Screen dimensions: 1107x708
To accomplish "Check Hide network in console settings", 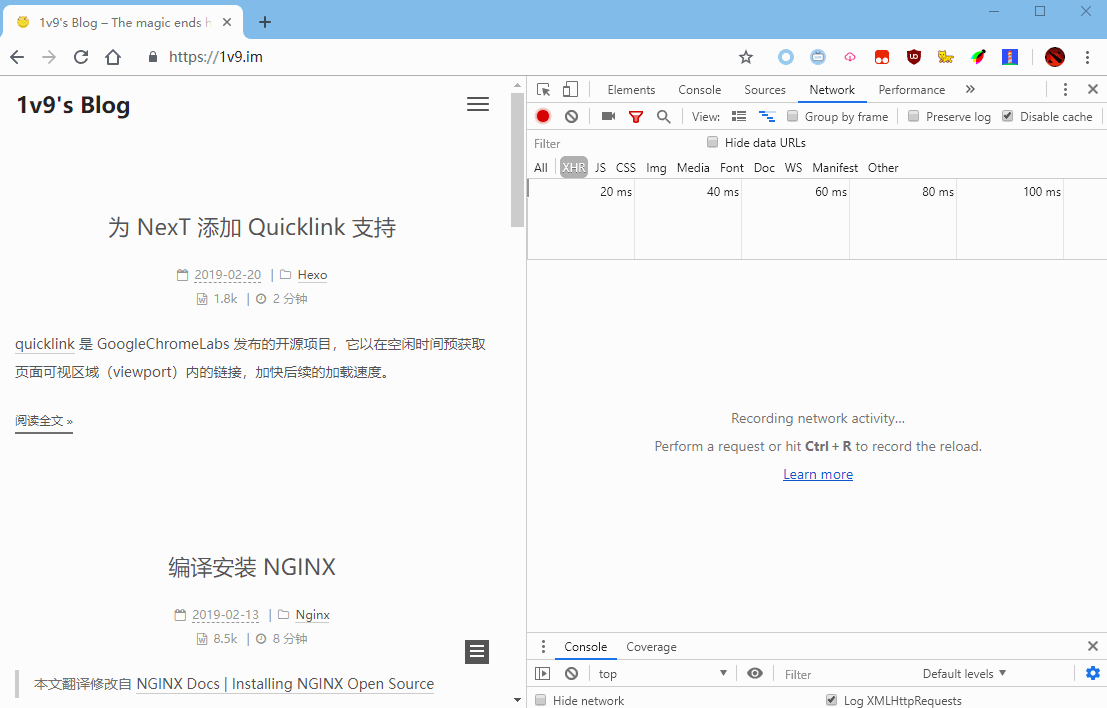I will [540, 700].
